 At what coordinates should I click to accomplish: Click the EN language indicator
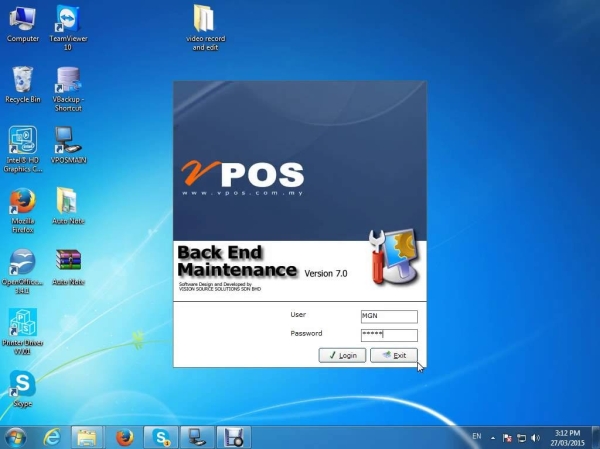[x=476, y=436]
